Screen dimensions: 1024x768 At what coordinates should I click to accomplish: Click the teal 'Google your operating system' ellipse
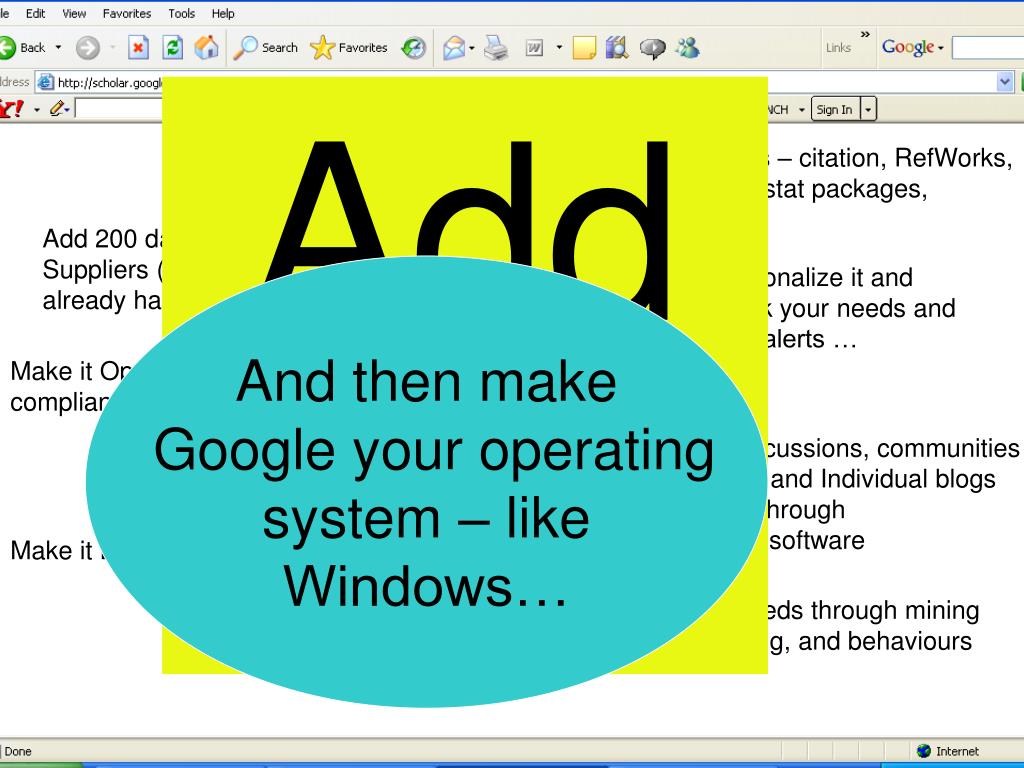click(426, 482)
